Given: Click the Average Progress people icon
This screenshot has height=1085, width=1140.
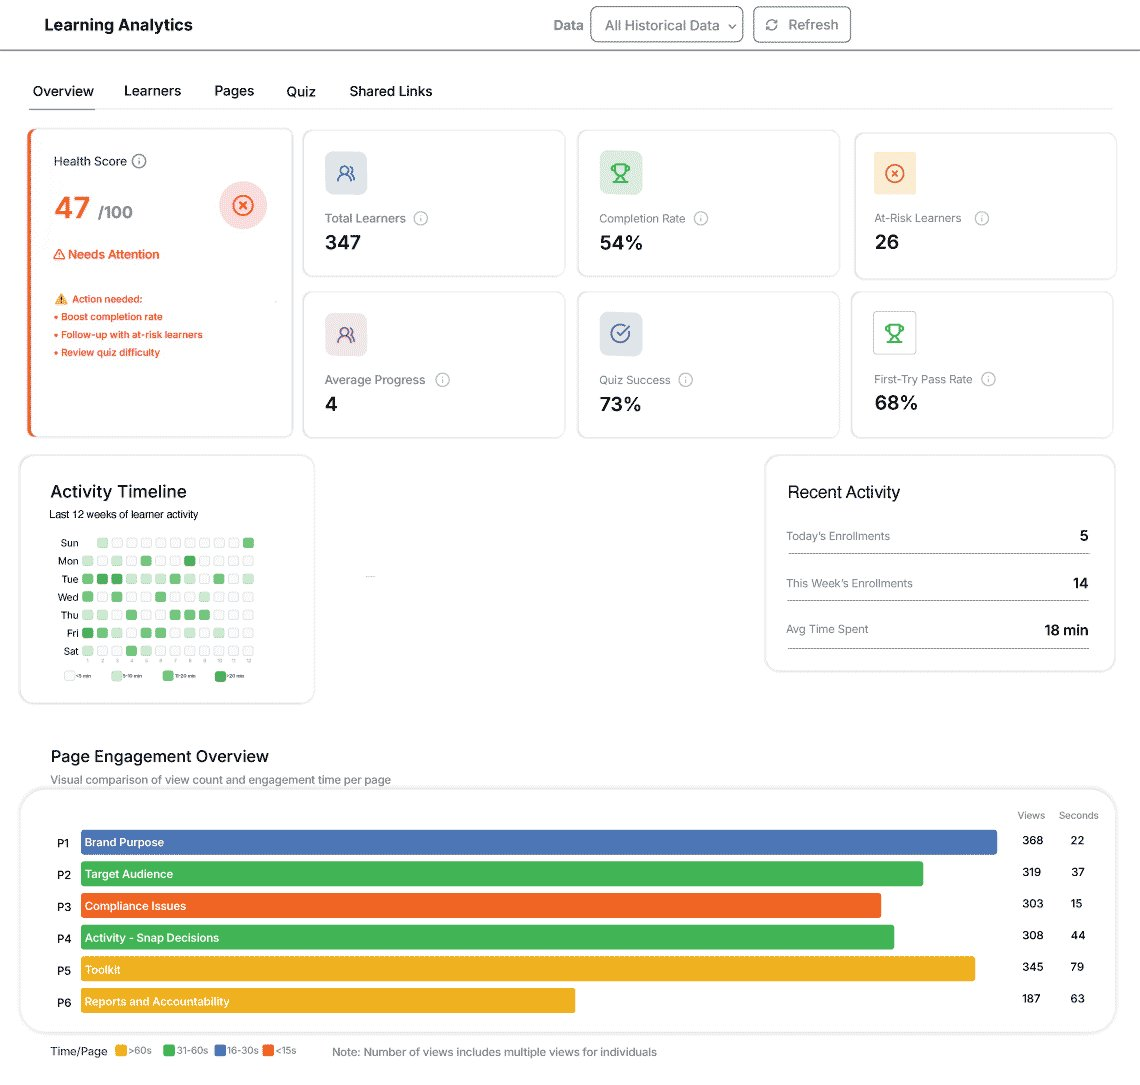Looking at the screenshot, I should point(345,334).
